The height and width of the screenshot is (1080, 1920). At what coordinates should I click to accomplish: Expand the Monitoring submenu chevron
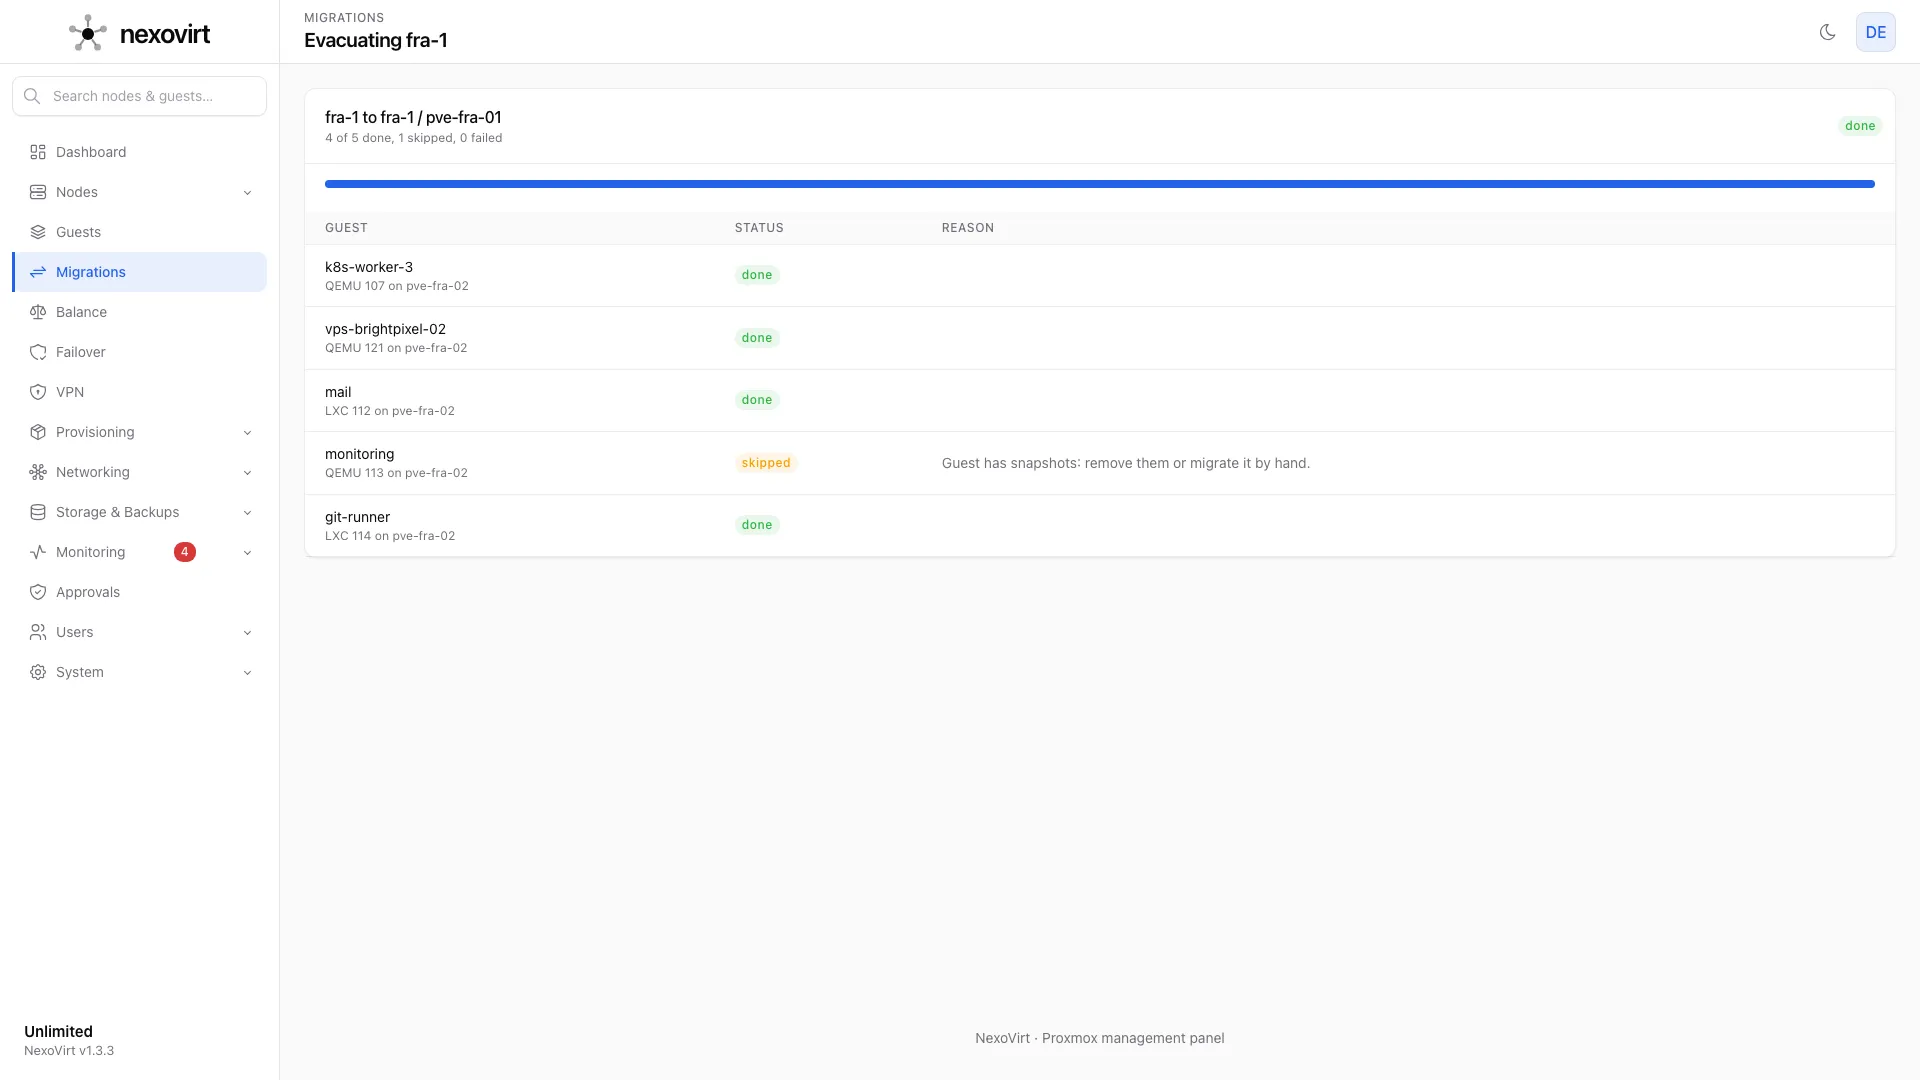pos(247,553)
